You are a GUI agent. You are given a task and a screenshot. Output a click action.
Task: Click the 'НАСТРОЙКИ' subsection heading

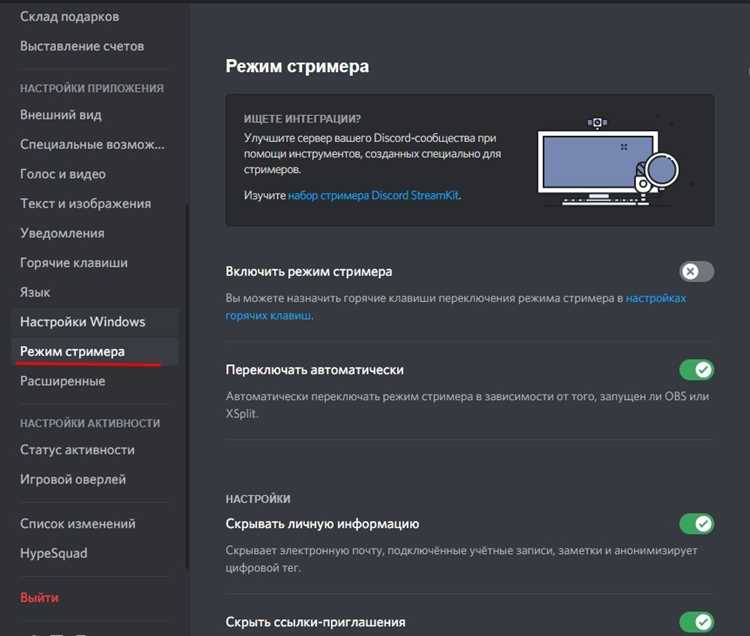(258, 499)
